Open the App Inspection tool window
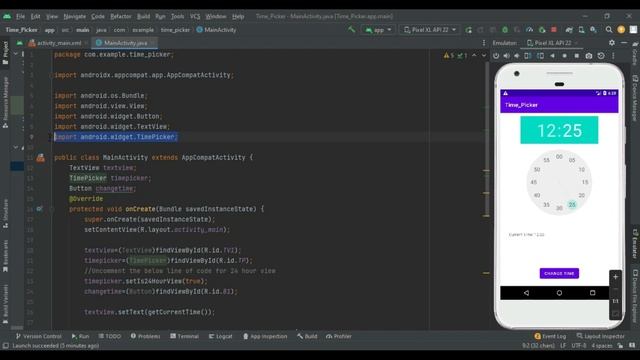The image size is (640, 360). pos(265,336)
